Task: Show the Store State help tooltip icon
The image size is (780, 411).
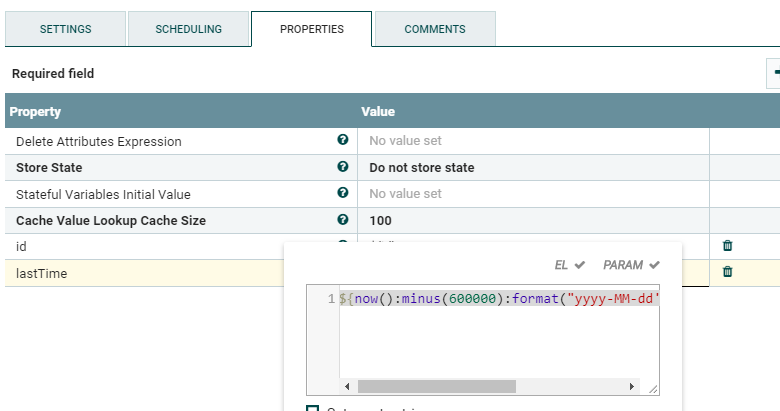Action: pos(342,167)
